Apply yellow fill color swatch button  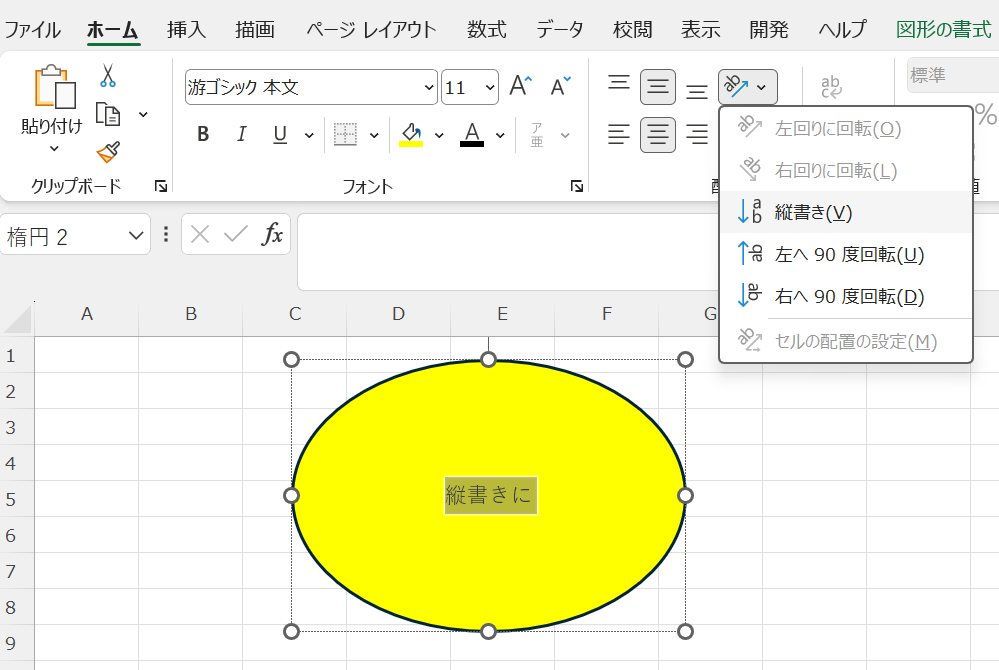411,135
